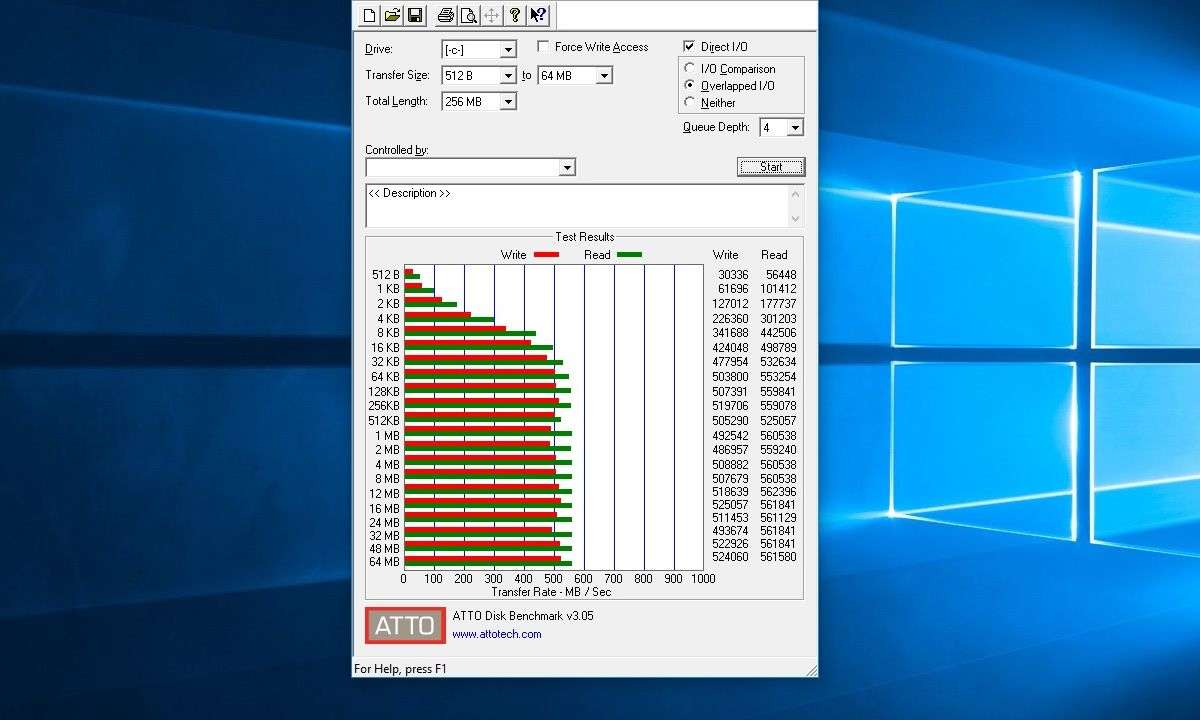This screenshot has width=1200, height=720.
Task: Click the 1 MB row label in chart
Action: 388,436
